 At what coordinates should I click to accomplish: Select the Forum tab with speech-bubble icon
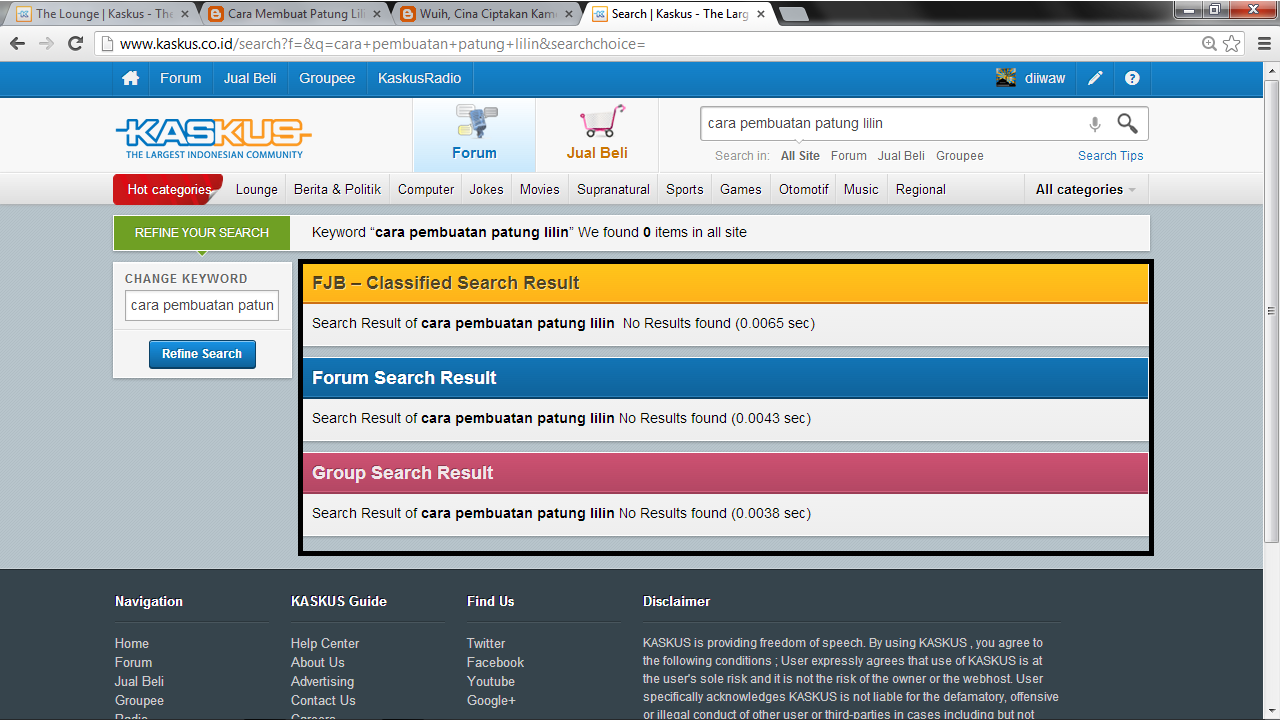click(x=474, y=134)
